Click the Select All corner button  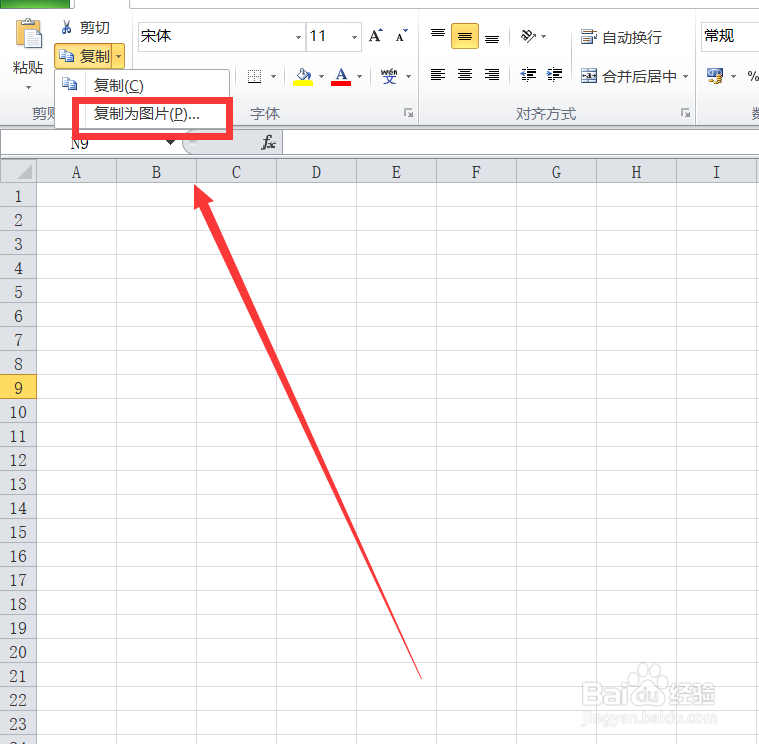pyautogui.click(x=18, y=172)
